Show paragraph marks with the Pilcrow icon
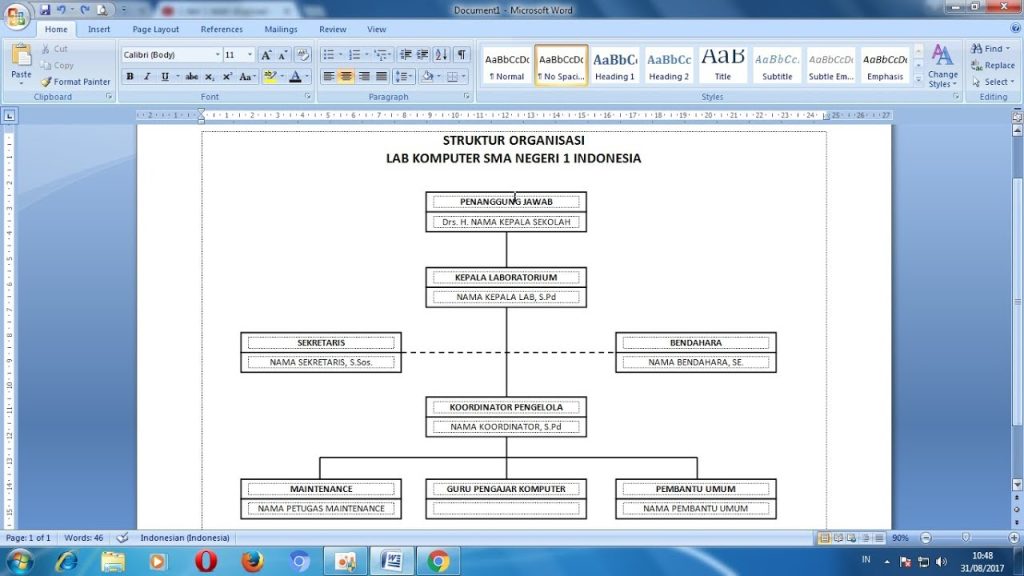 click(460, 54)
